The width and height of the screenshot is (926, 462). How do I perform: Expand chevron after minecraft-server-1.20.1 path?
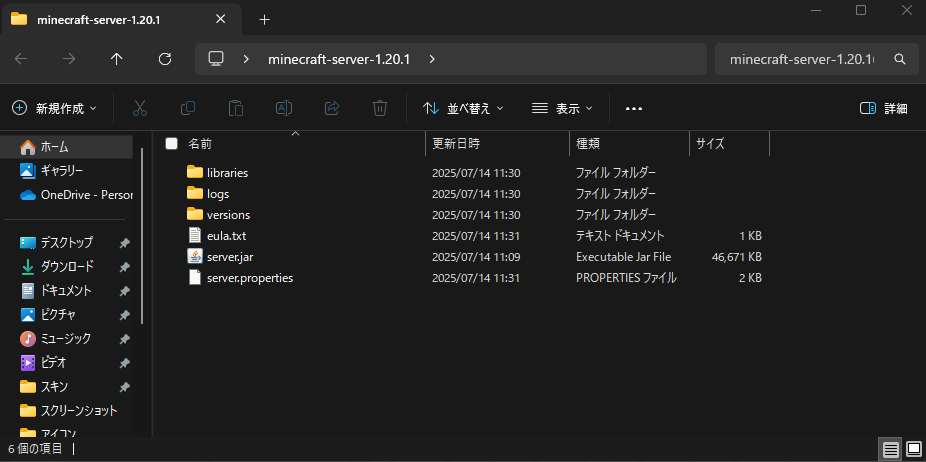[432, 59]
